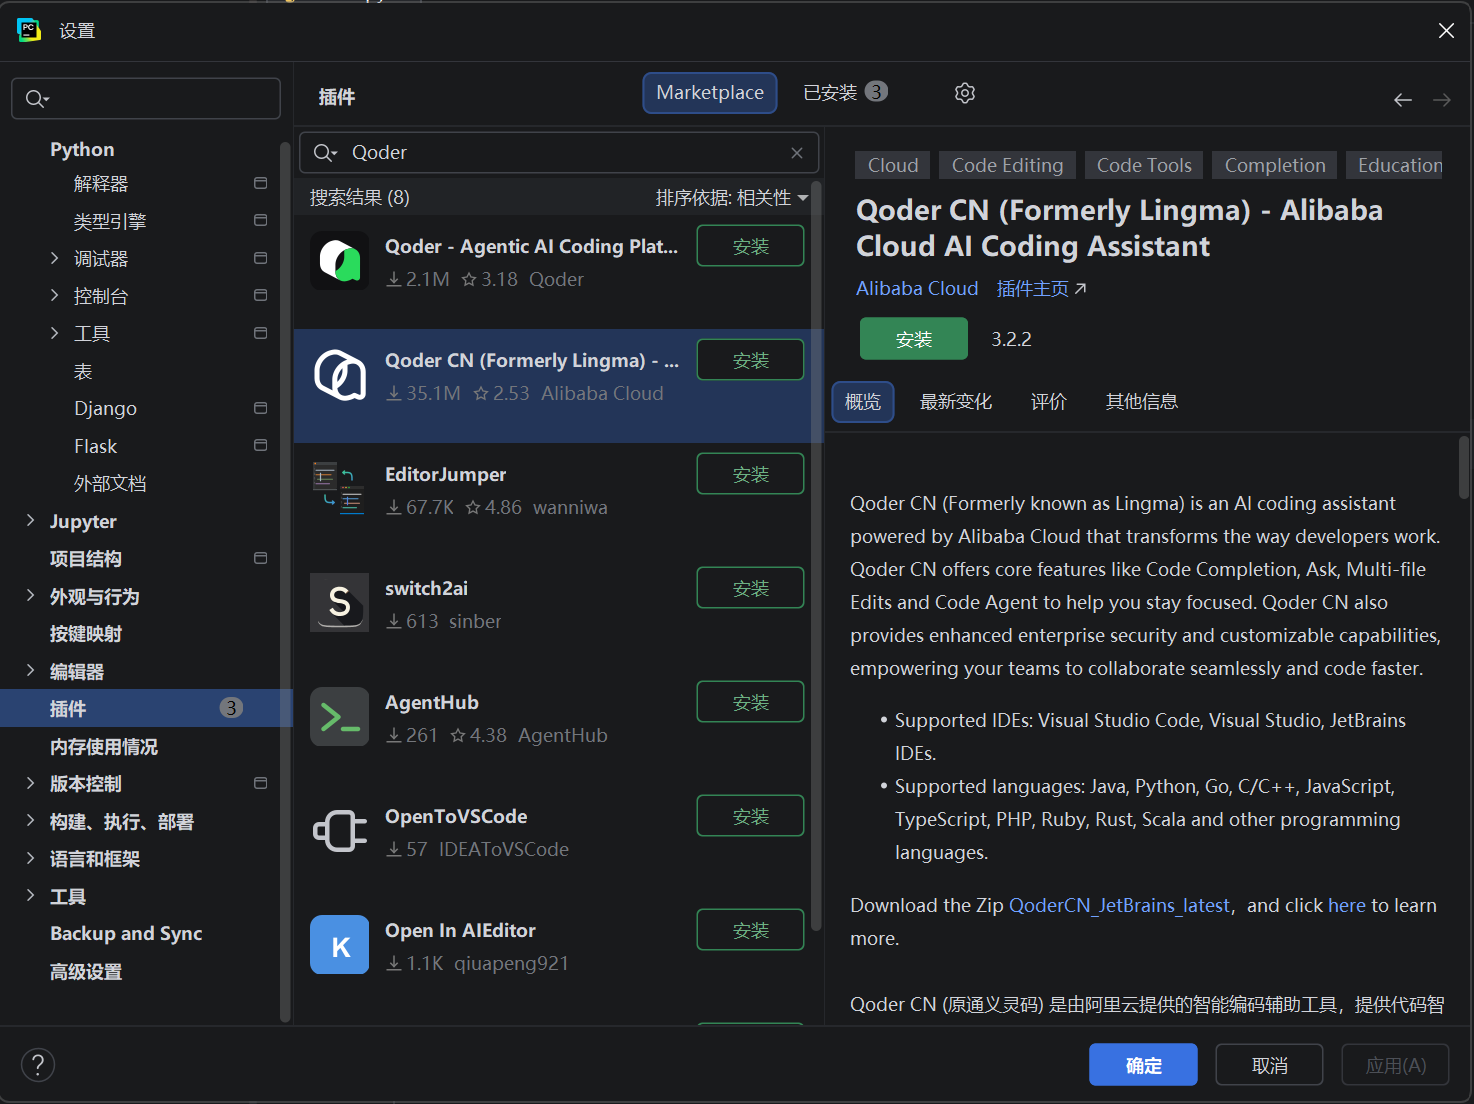Expand the 工具 node under Python
The image size is (1474, 1104).
[x=55, y=333]
